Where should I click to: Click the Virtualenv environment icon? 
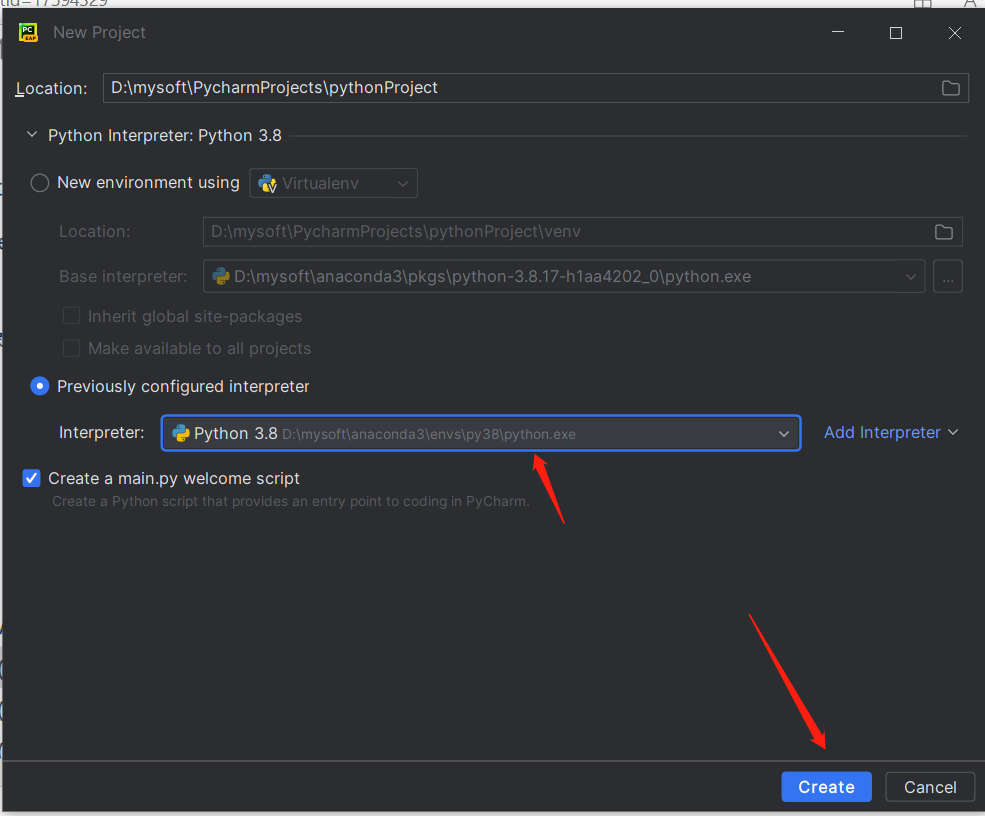coord(267,183)
